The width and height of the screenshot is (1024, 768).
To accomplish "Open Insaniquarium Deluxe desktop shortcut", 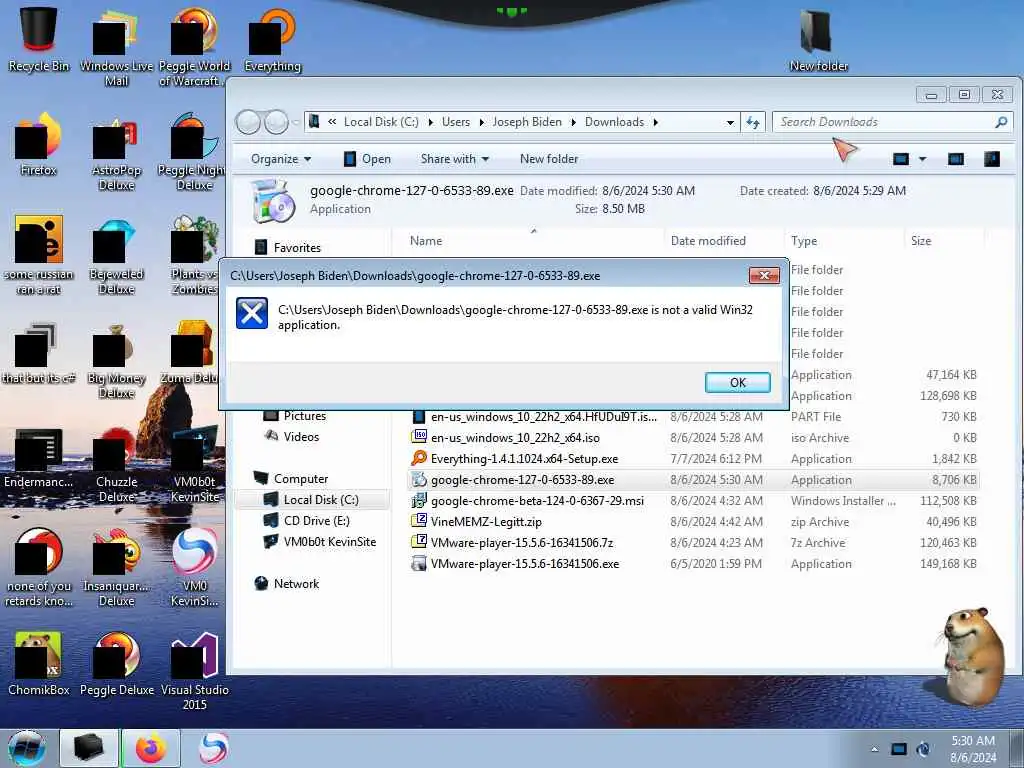I will pos(116,567).
